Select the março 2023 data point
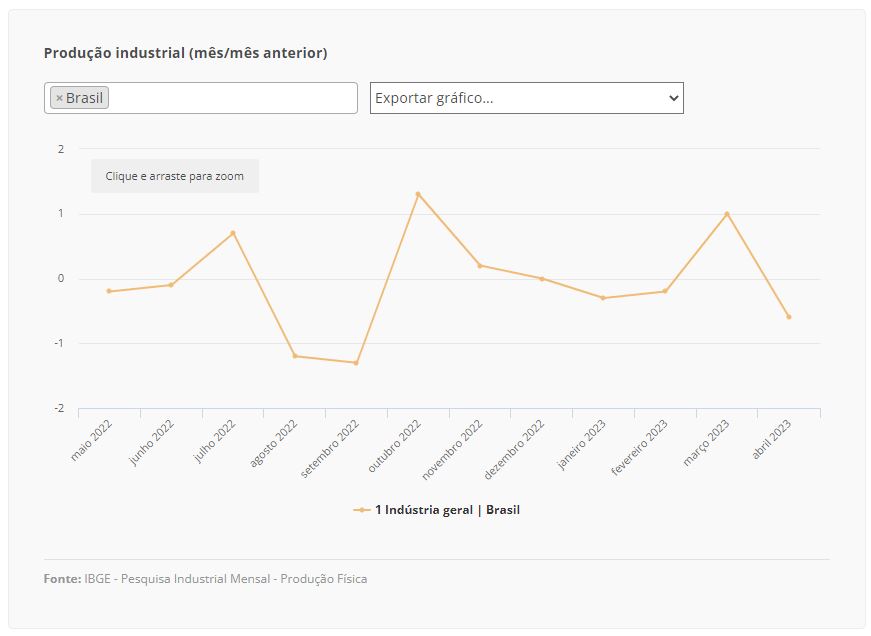 click(727, 214)
